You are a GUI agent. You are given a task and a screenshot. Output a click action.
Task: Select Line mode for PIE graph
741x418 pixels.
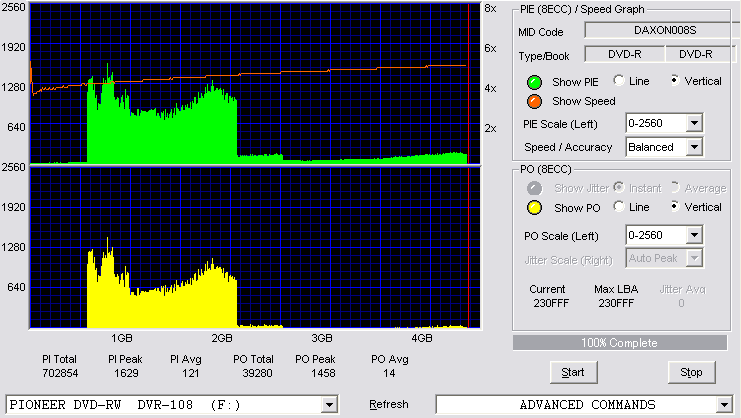pyautogui.click(x=619, y=81)
